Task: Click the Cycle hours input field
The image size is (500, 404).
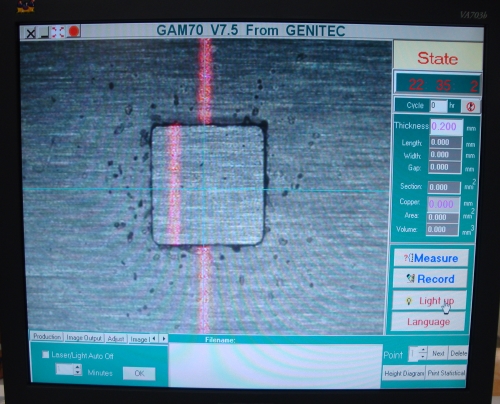Action: coord(439,106)
